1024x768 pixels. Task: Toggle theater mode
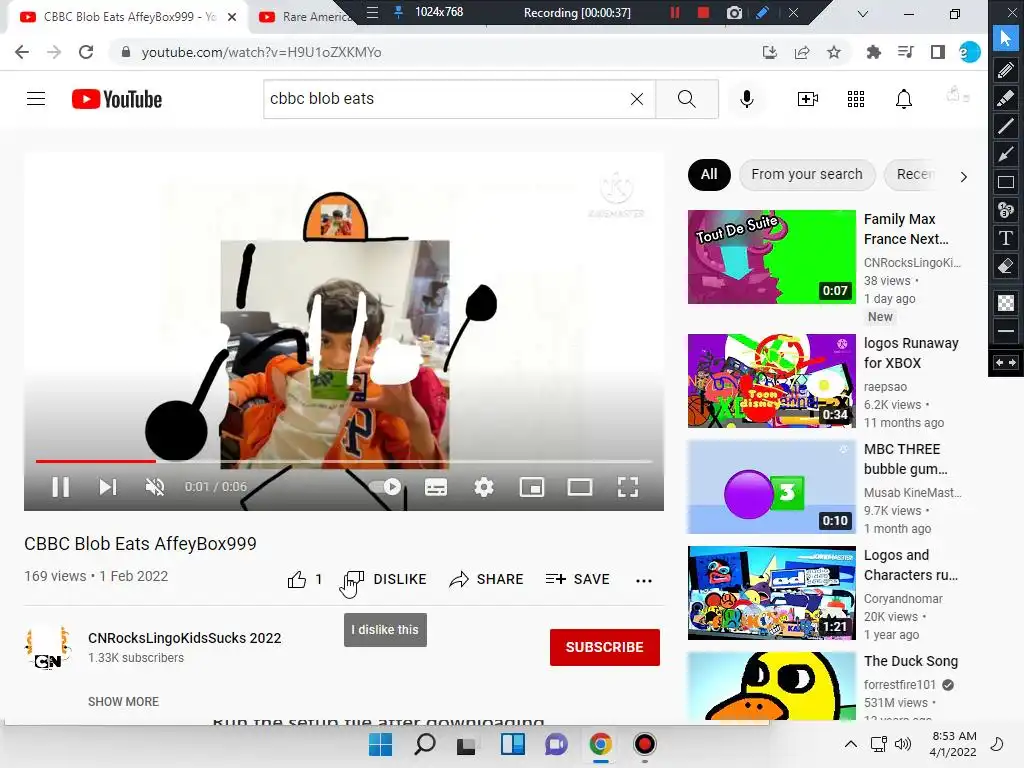point(580,487)
